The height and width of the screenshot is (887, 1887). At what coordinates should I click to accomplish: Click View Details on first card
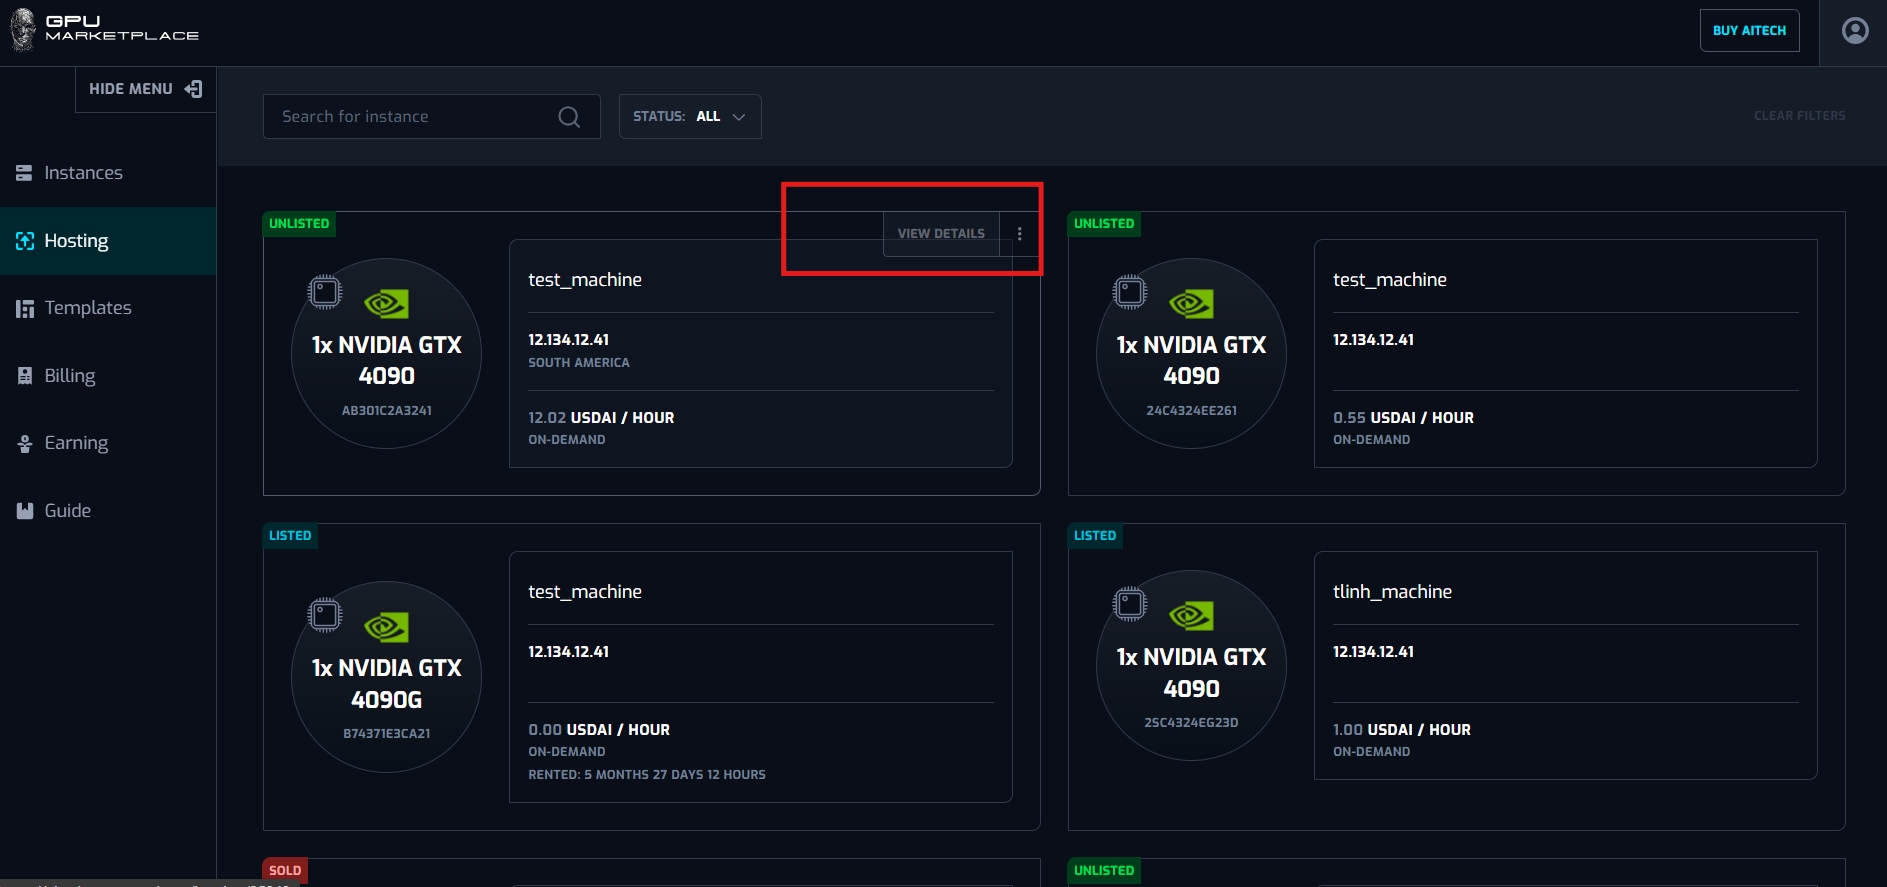tap(940, 234)
